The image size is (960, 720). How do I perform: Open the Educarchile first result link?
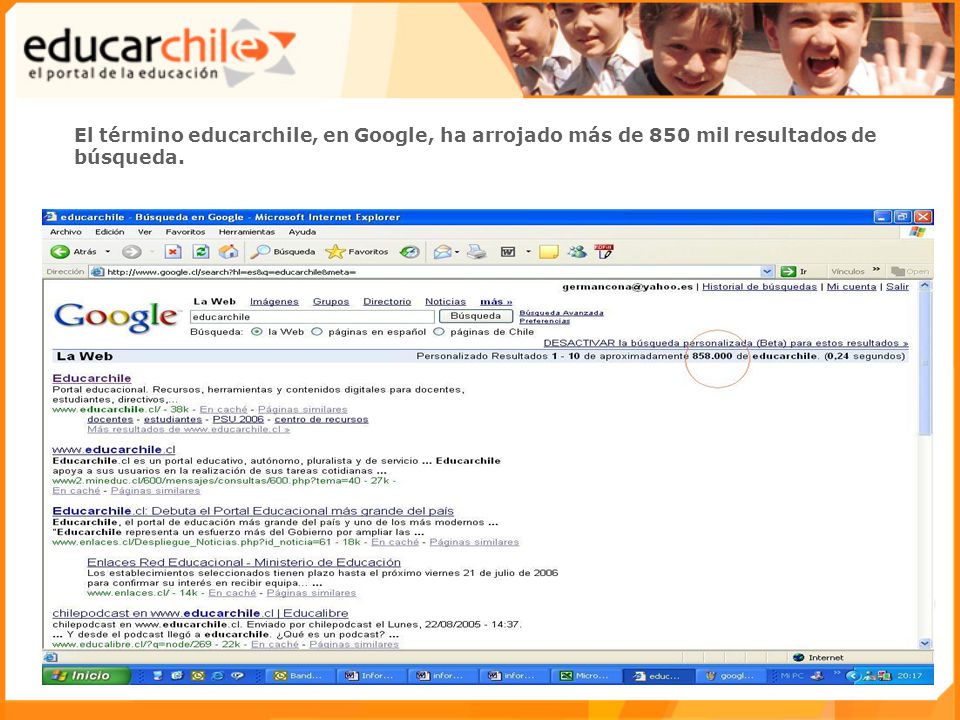click(x=92, y=378)
